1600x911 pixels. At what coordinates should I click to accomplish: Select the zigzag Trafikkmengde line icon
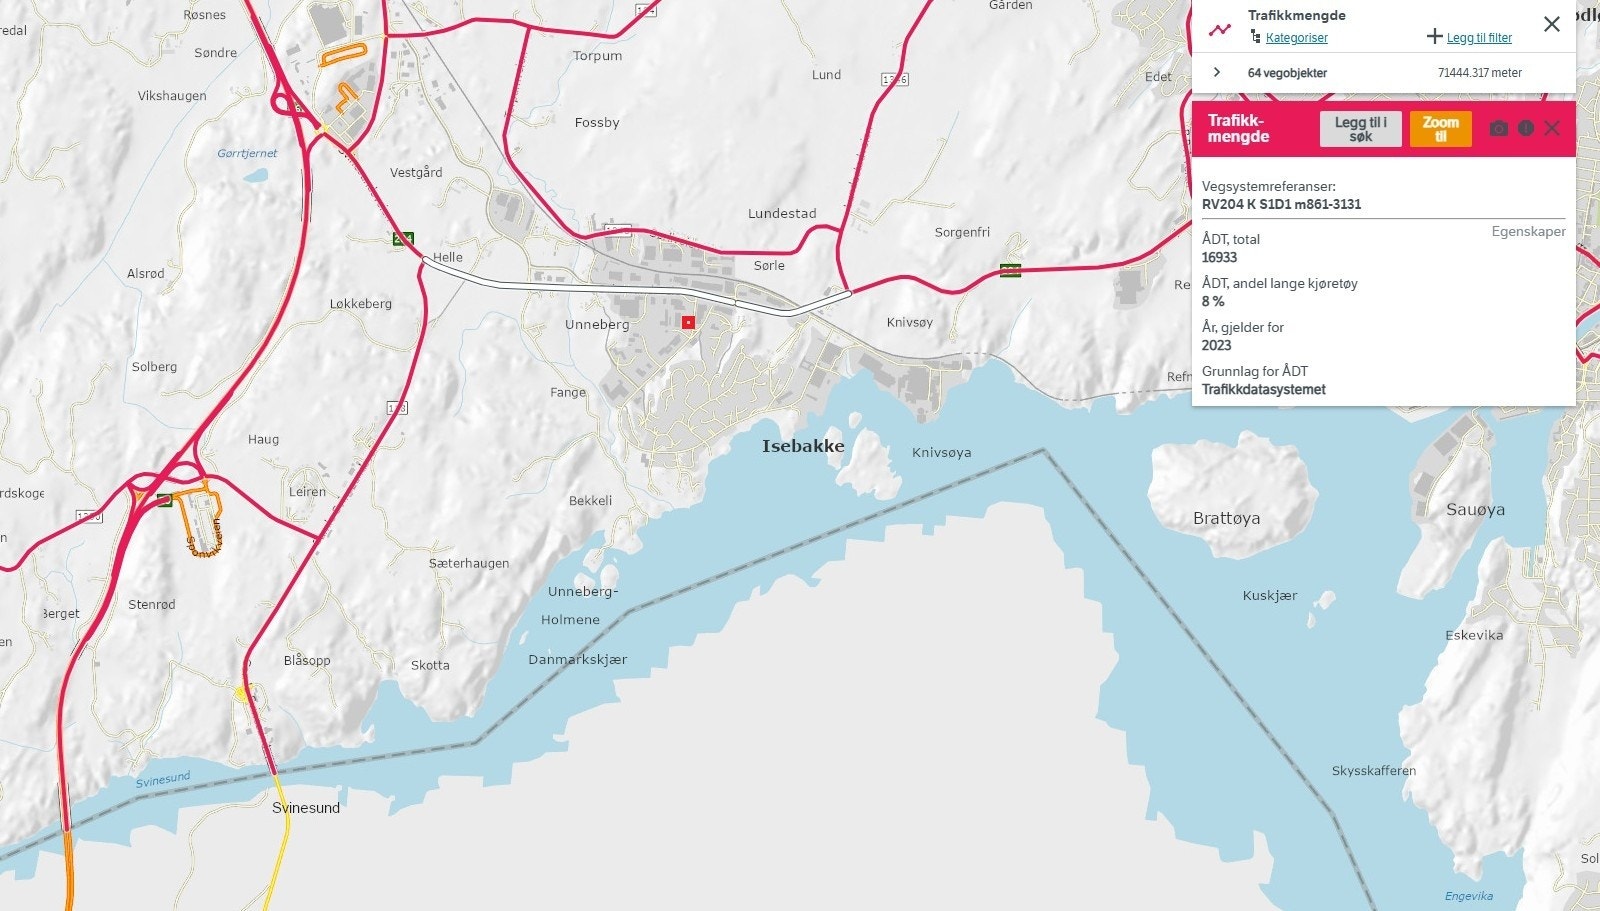tap(1221, 30)
